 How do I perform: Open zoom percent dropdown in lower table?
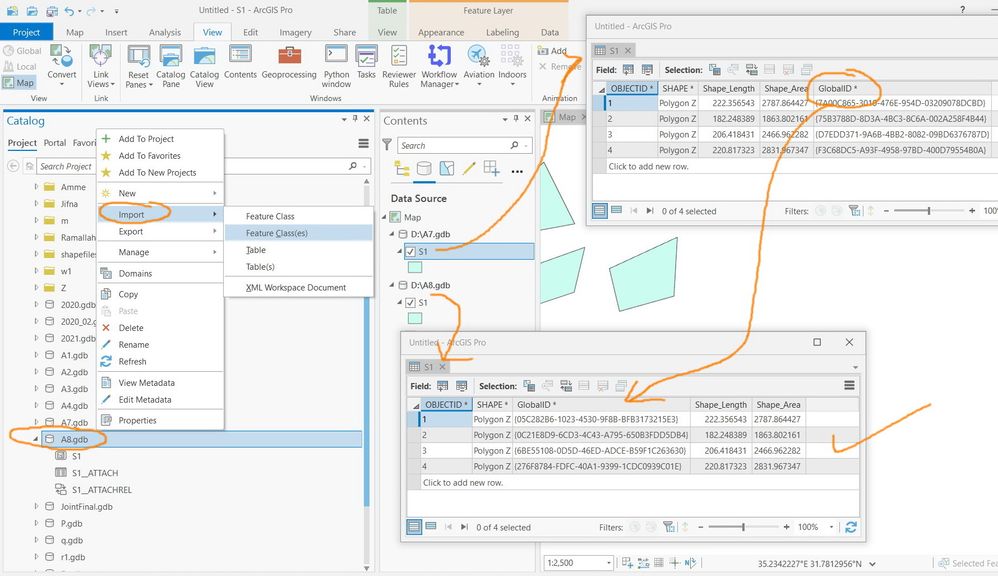tap(831, 527)
